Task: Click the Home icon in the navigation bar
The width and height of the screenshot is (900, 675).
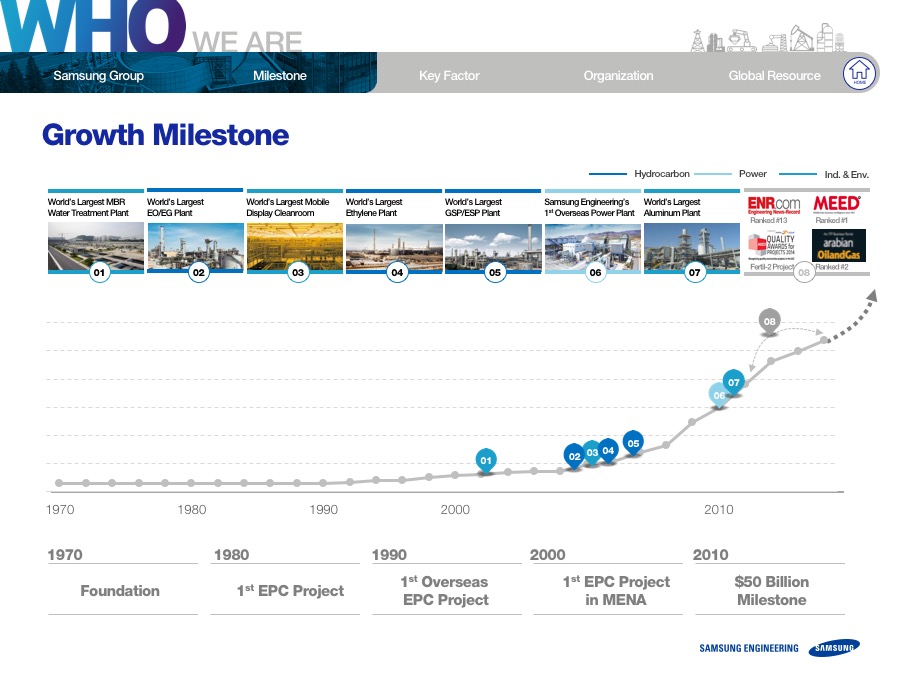Action: (859, 73)
